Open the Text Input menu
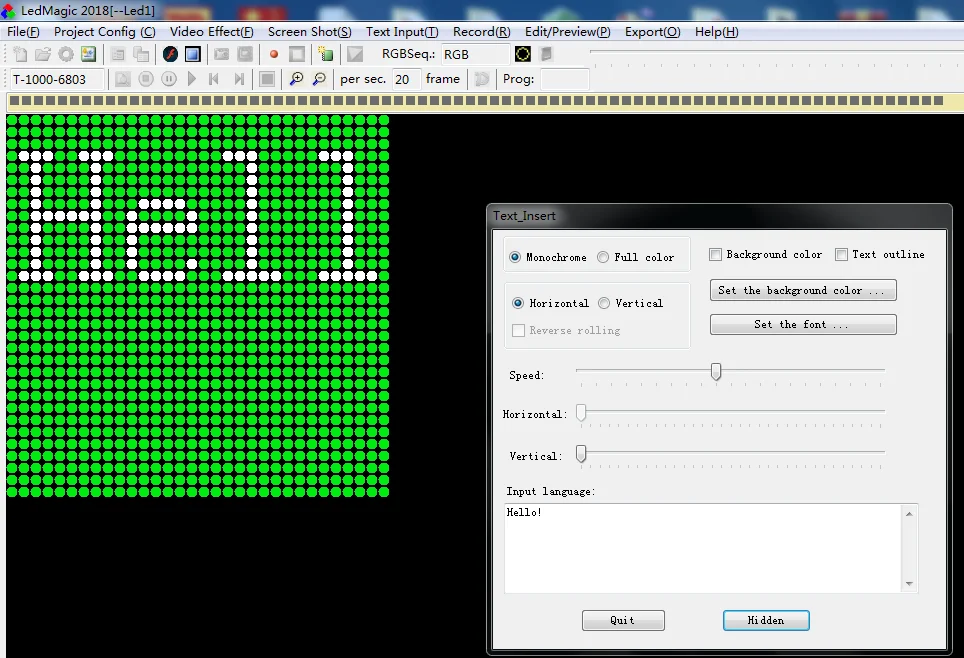The image size is (964, 658). click(402, 32)
